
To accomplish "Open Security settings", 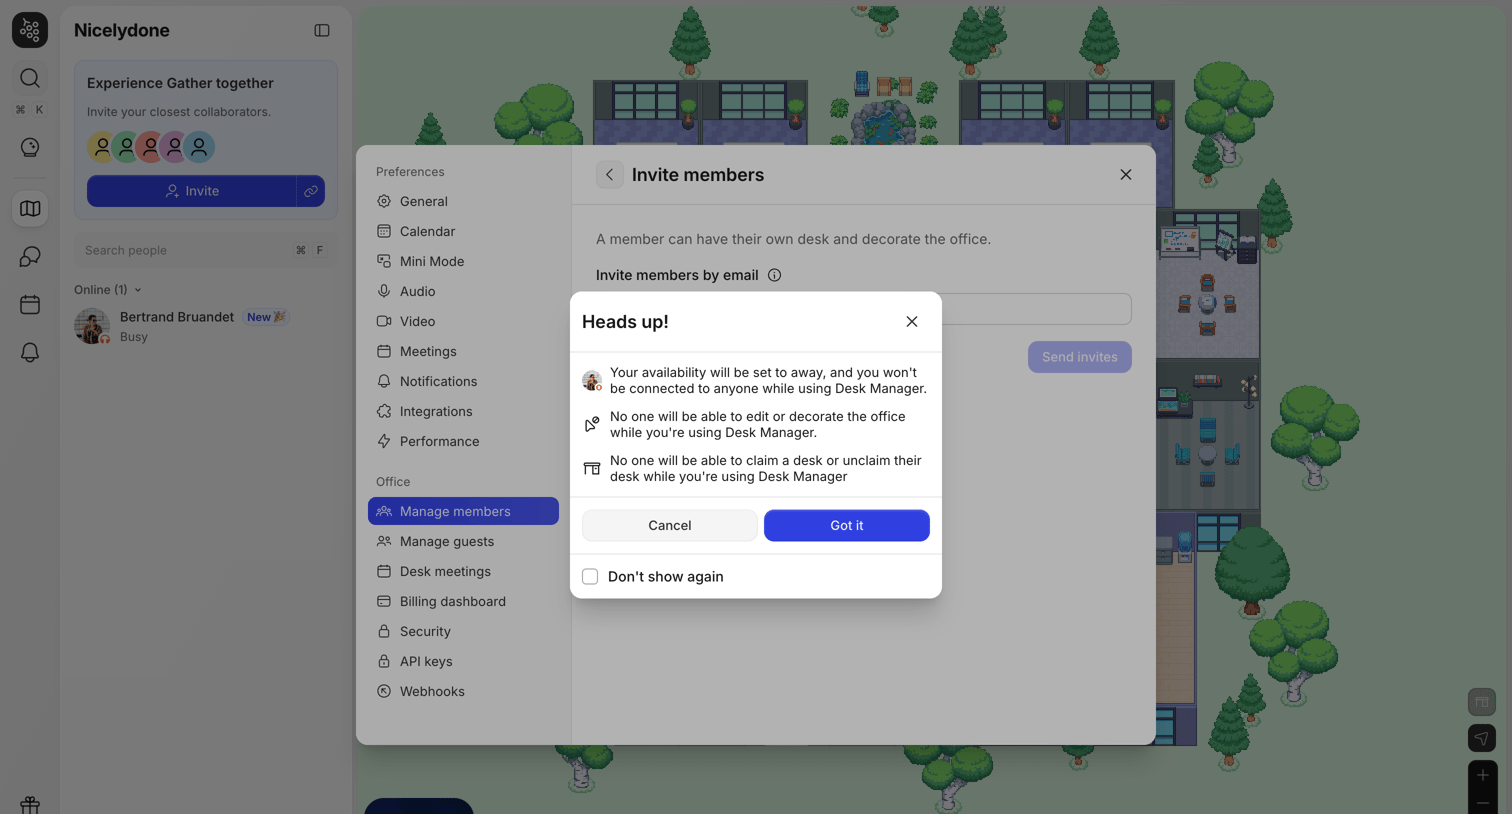I will click(x=463, y=631).
